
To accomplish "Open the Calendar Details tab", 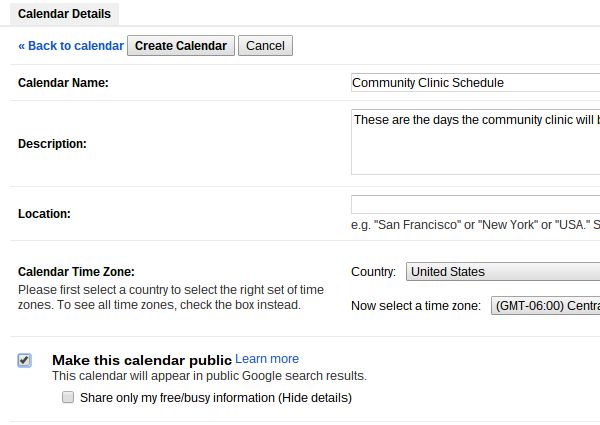I will pos(64,14).
